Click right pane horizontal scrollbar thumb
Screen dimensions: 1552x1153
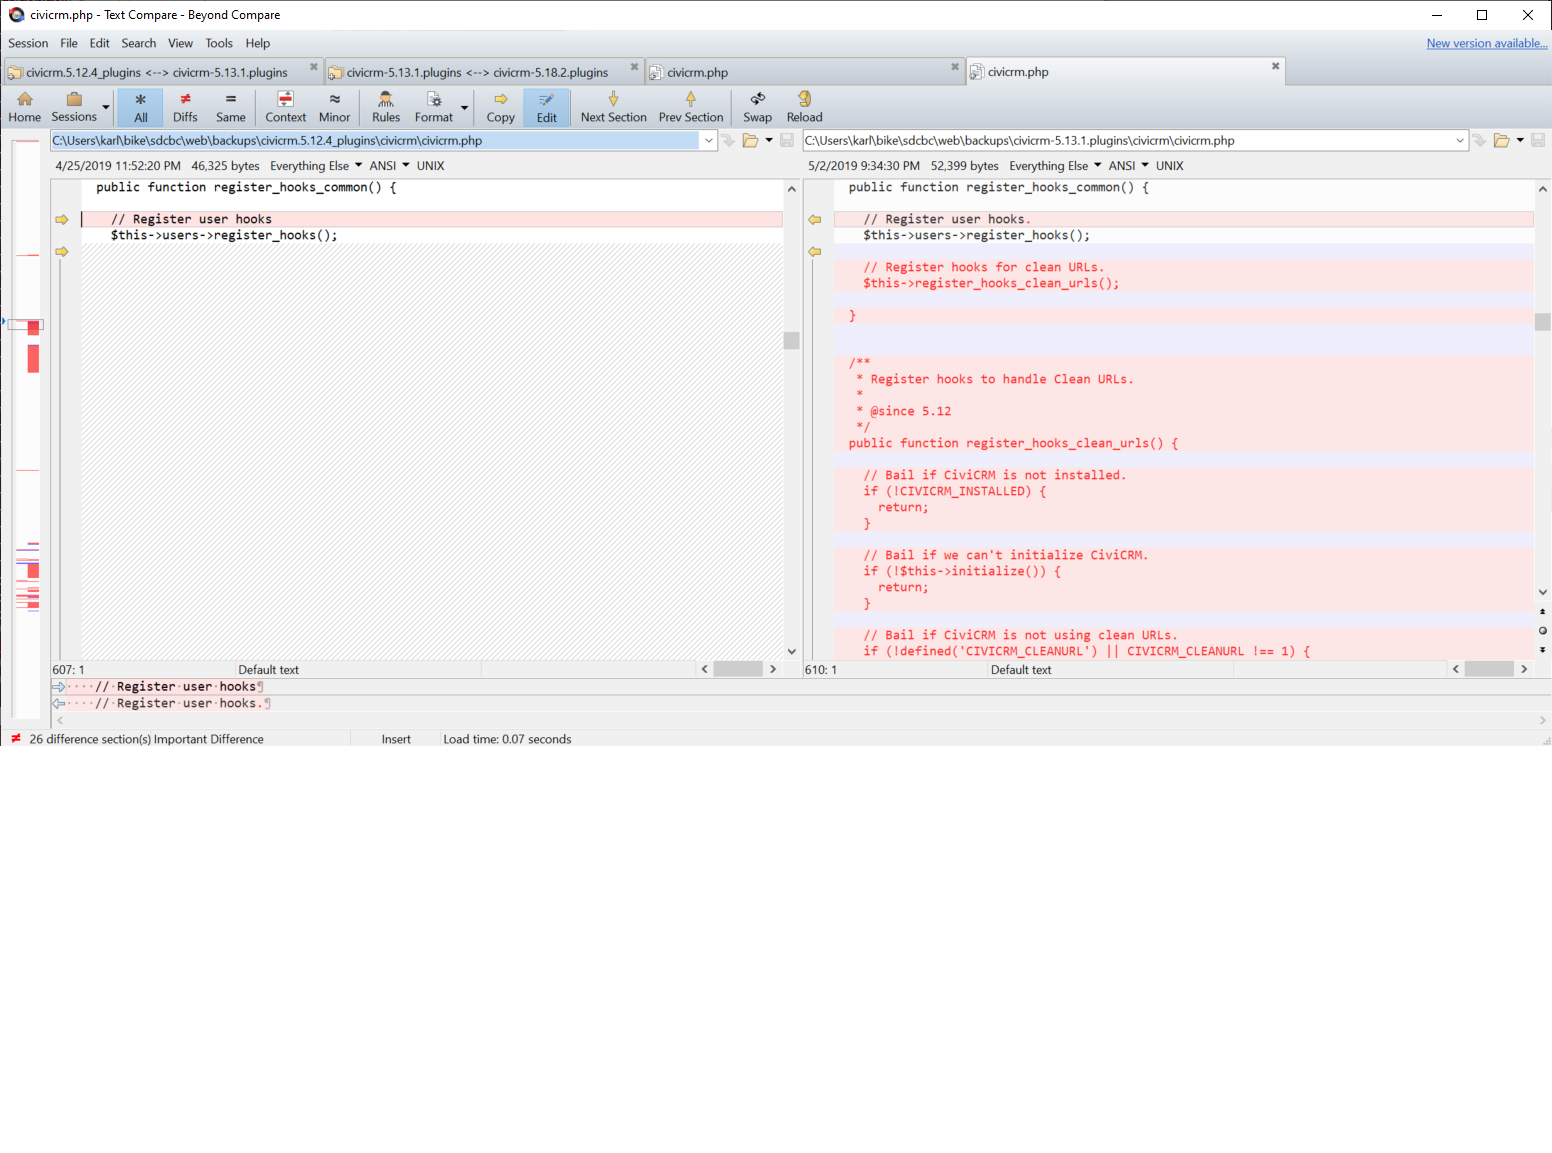tap(1489, 669)
